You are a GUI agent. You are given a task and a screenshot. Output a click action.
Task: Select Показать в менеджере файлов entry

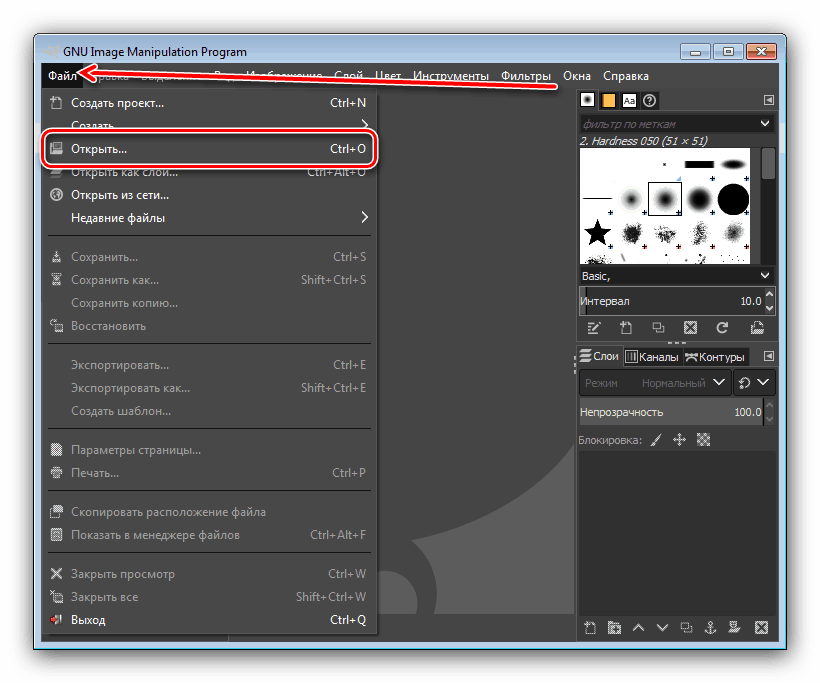[209, 535]
